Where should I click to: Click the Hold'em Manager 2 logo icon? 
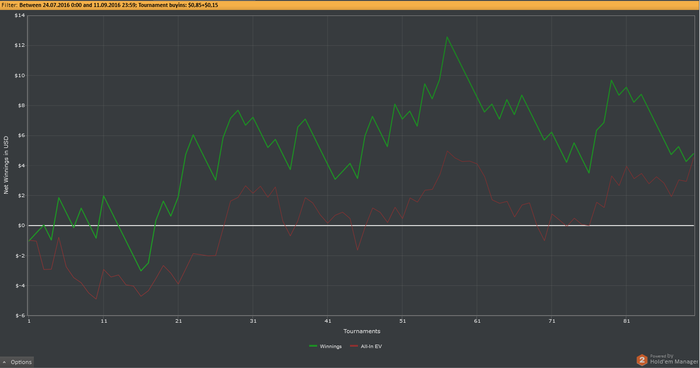click(642, 360)
